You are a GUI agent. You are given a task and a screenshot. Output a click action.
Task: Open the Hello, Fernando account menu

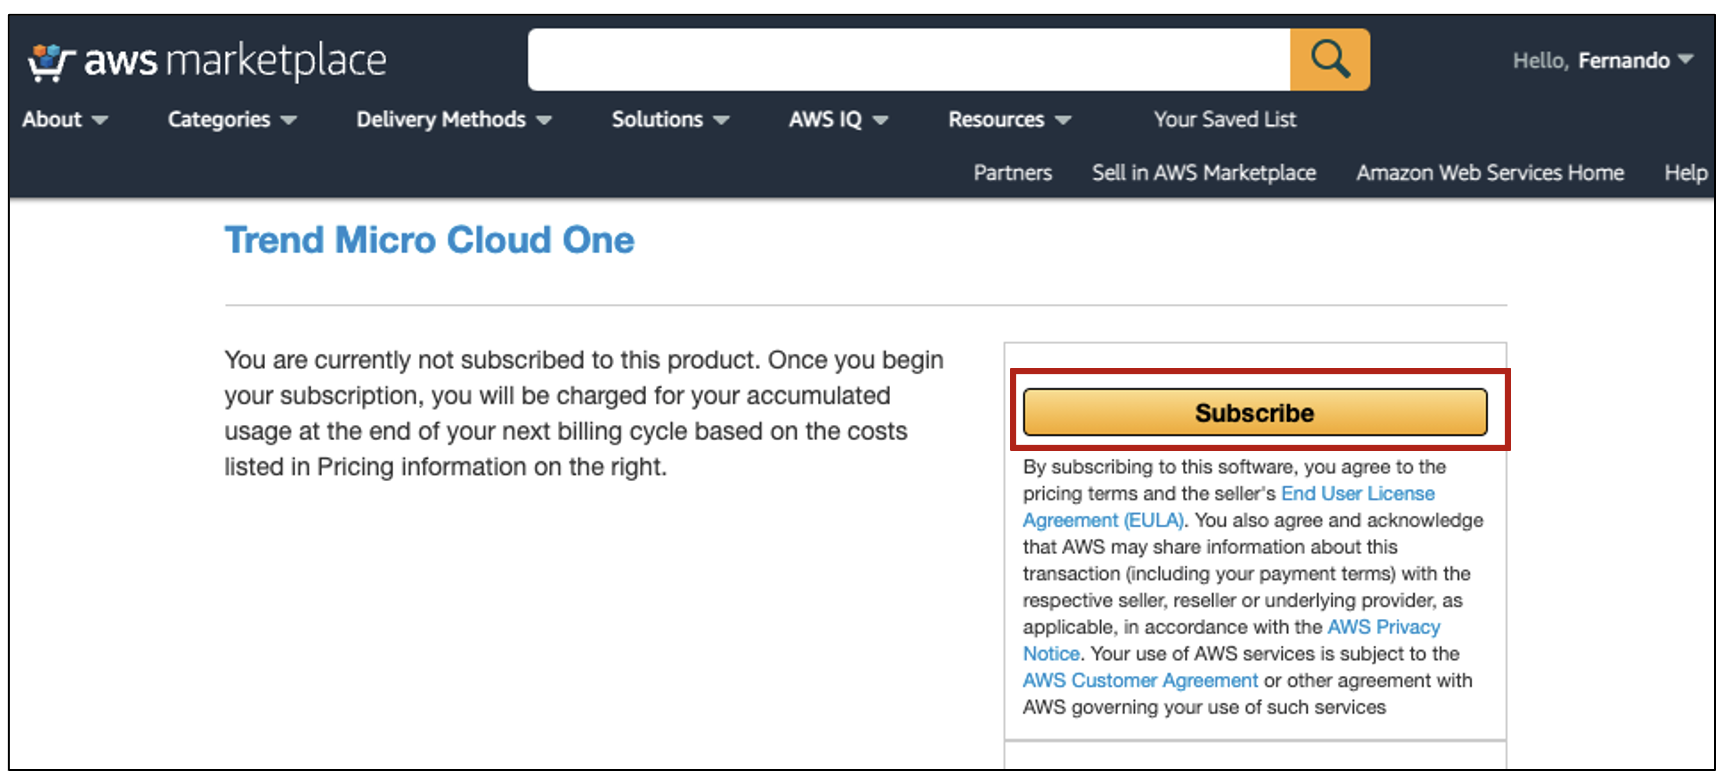(x=1602, y=61)
